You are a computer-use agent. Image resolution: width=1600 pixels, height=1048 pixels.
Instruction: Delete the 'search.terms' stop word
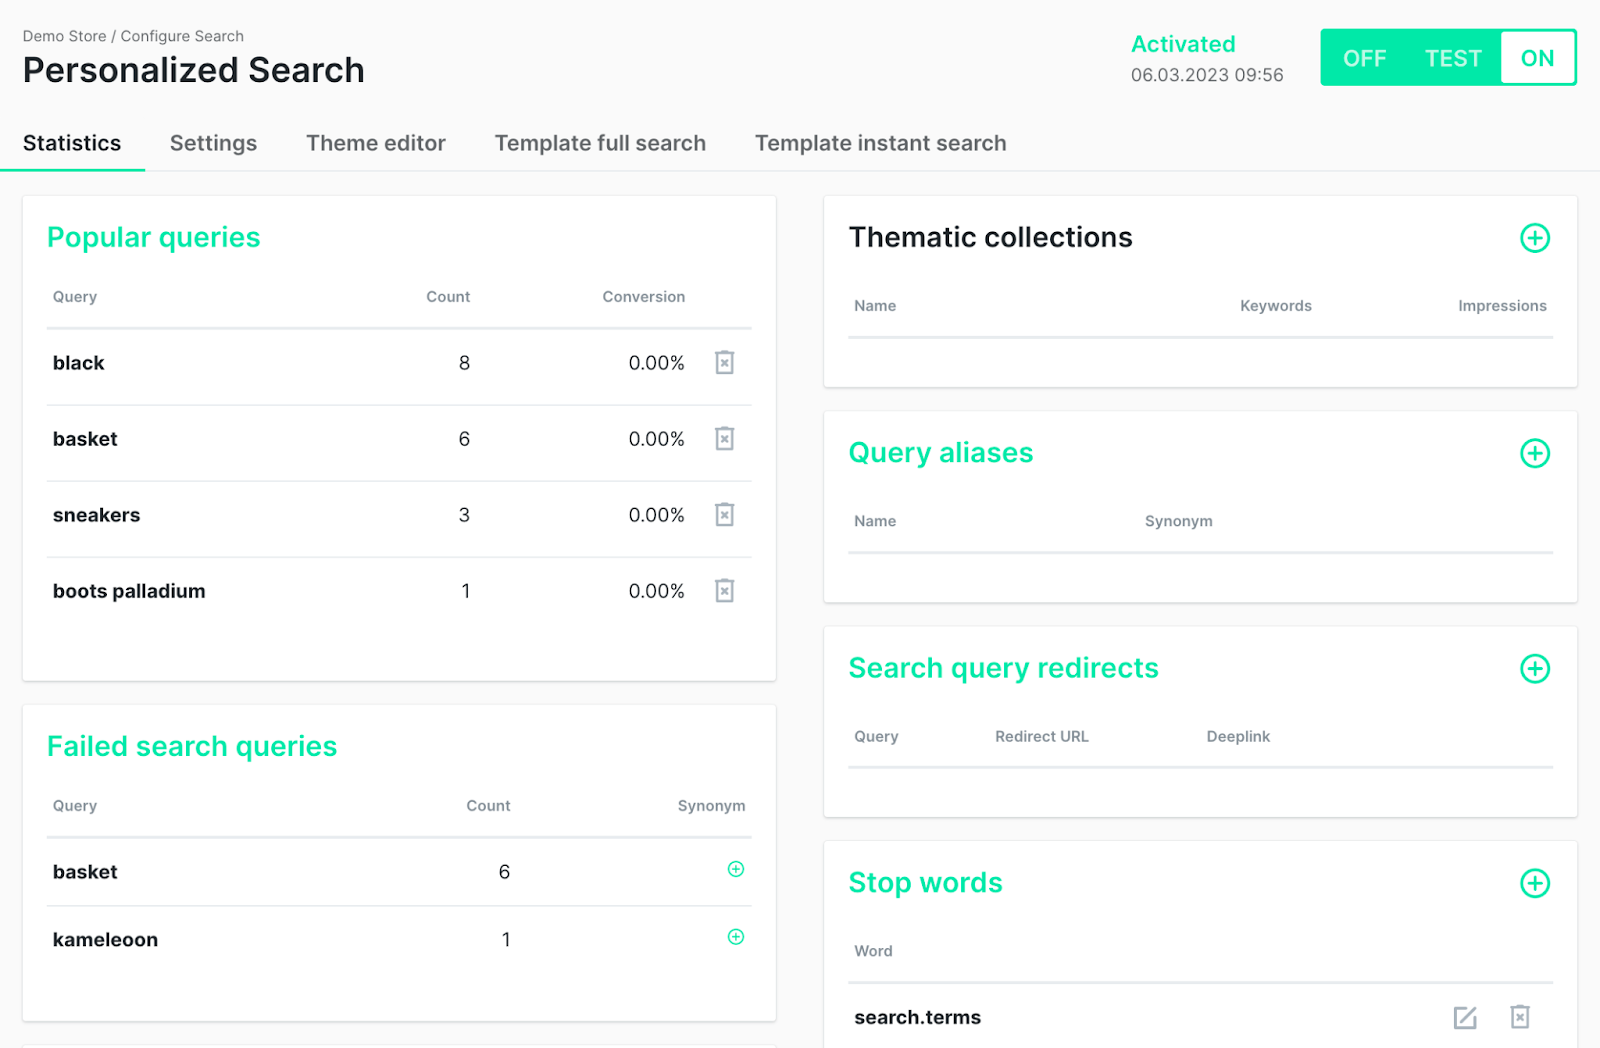[1519, 1017]
